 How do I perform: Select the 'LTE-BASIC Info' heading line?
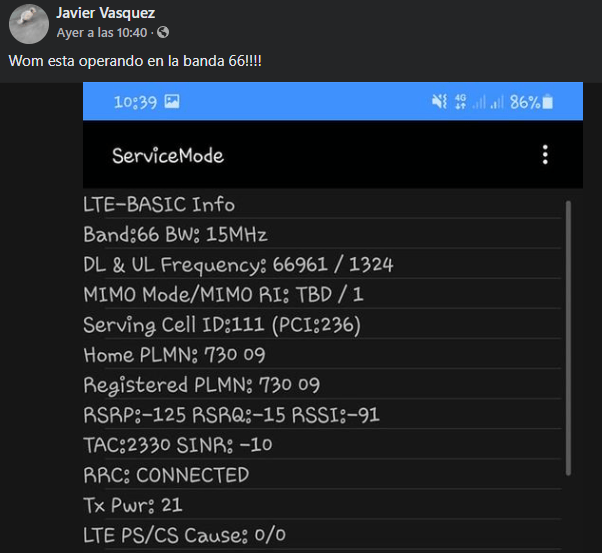tap(159, 205)
